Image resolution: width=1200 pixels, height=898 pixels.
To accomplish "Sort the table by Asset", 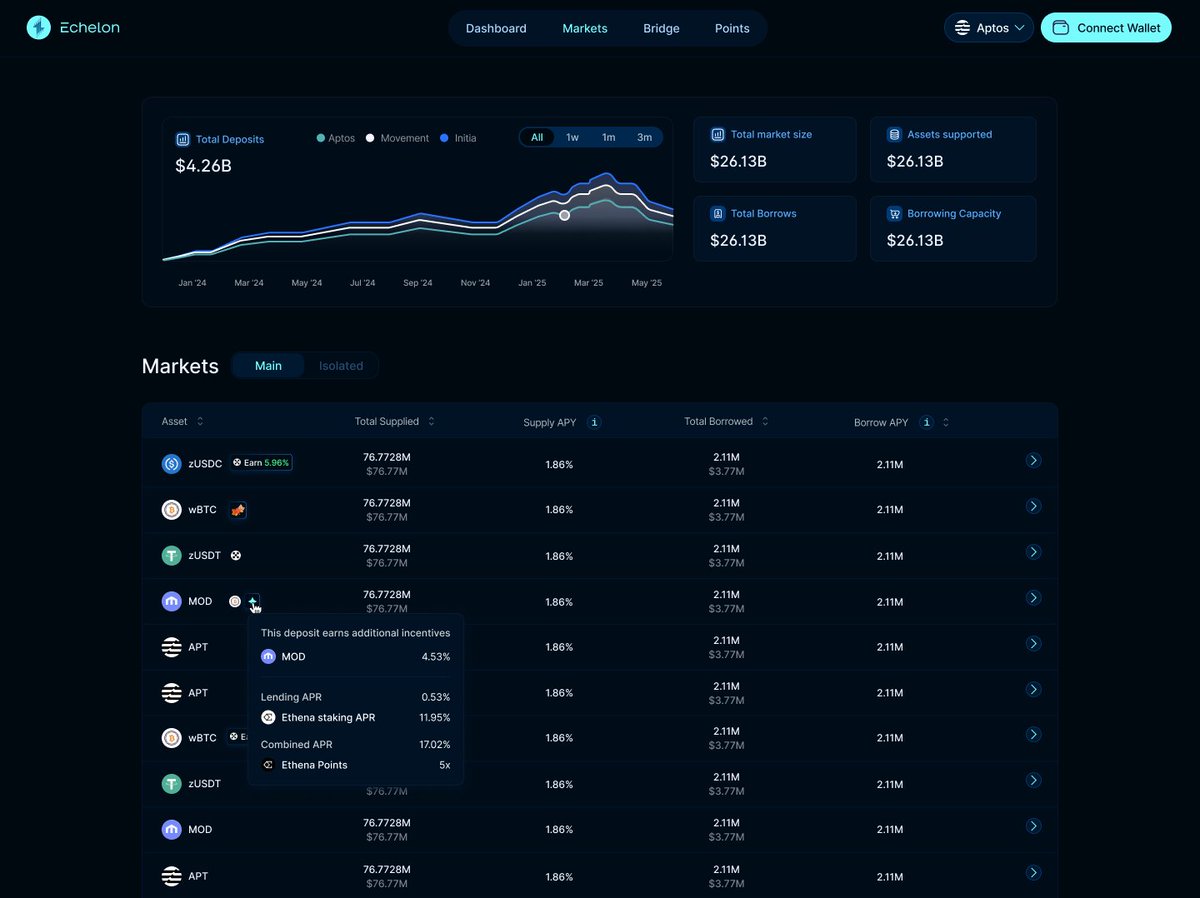I will [183, 422].
